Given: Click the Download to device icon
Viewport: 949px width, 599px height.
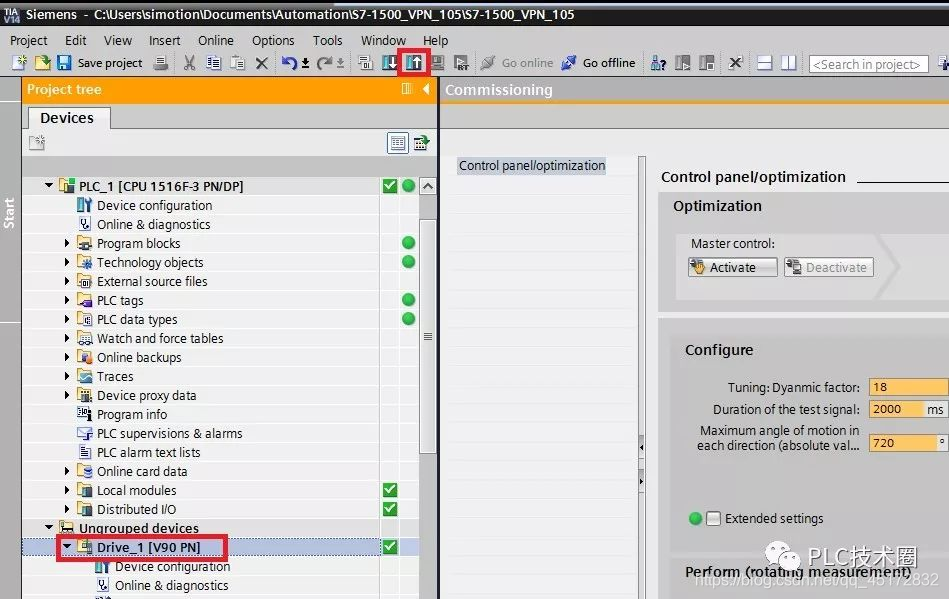Looking at the screenshot, I should tap(390, 62).
